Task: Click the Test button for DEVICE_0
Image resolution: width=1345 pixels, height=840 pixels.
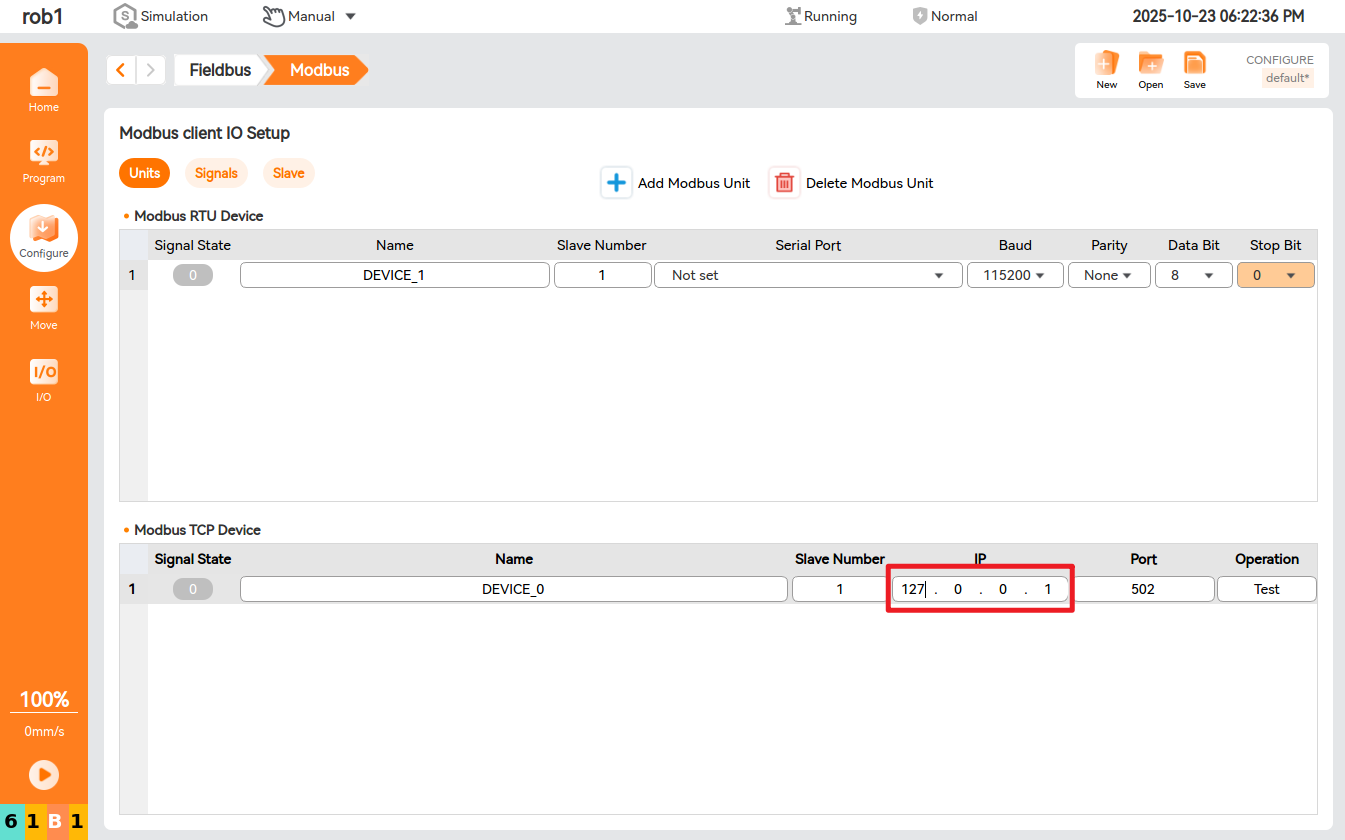Action: [x=1266, y=589]
